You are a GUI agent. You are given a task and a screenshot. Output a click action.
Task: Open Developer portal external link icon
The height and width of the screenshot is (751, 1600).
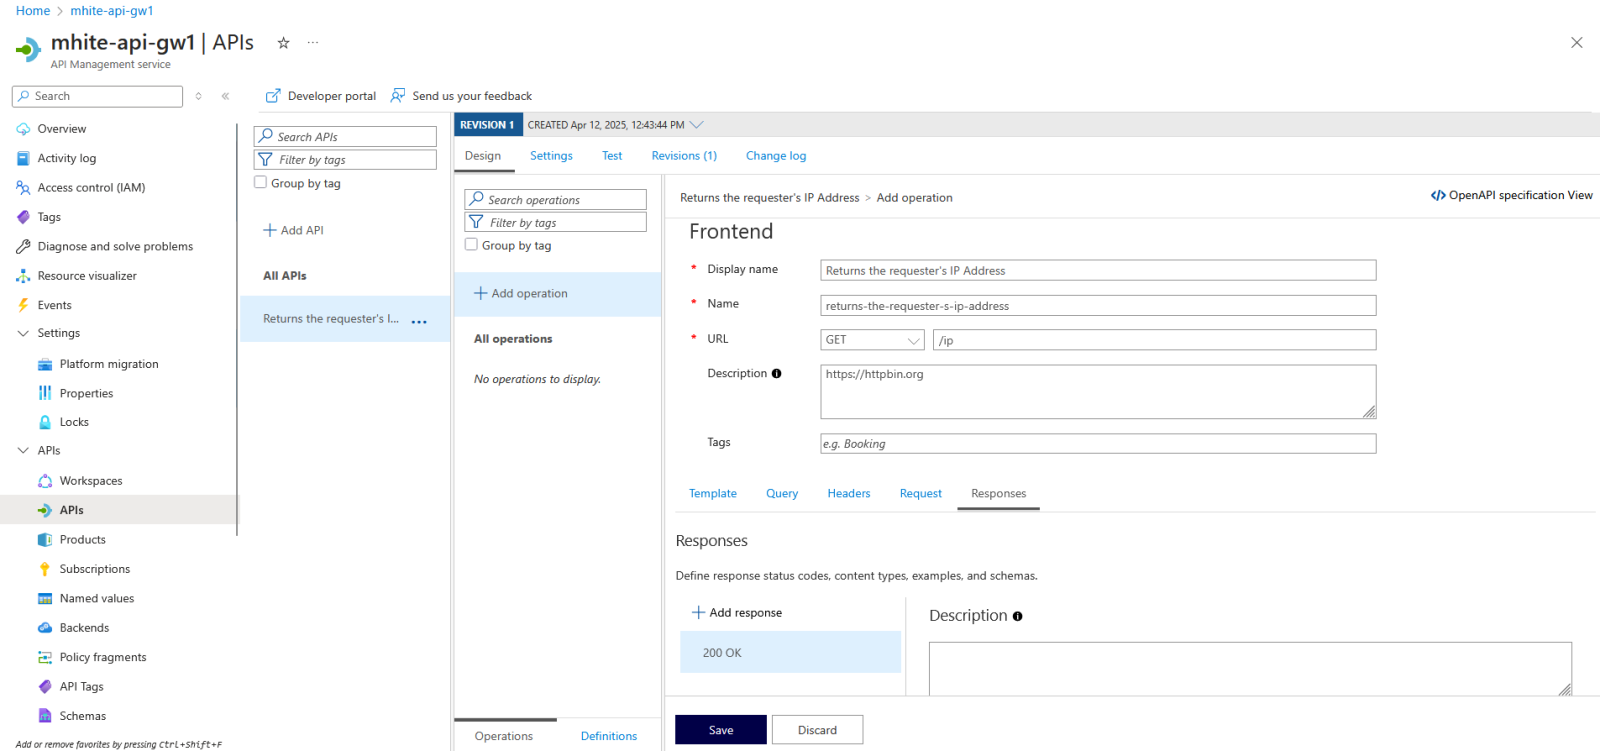273,96
